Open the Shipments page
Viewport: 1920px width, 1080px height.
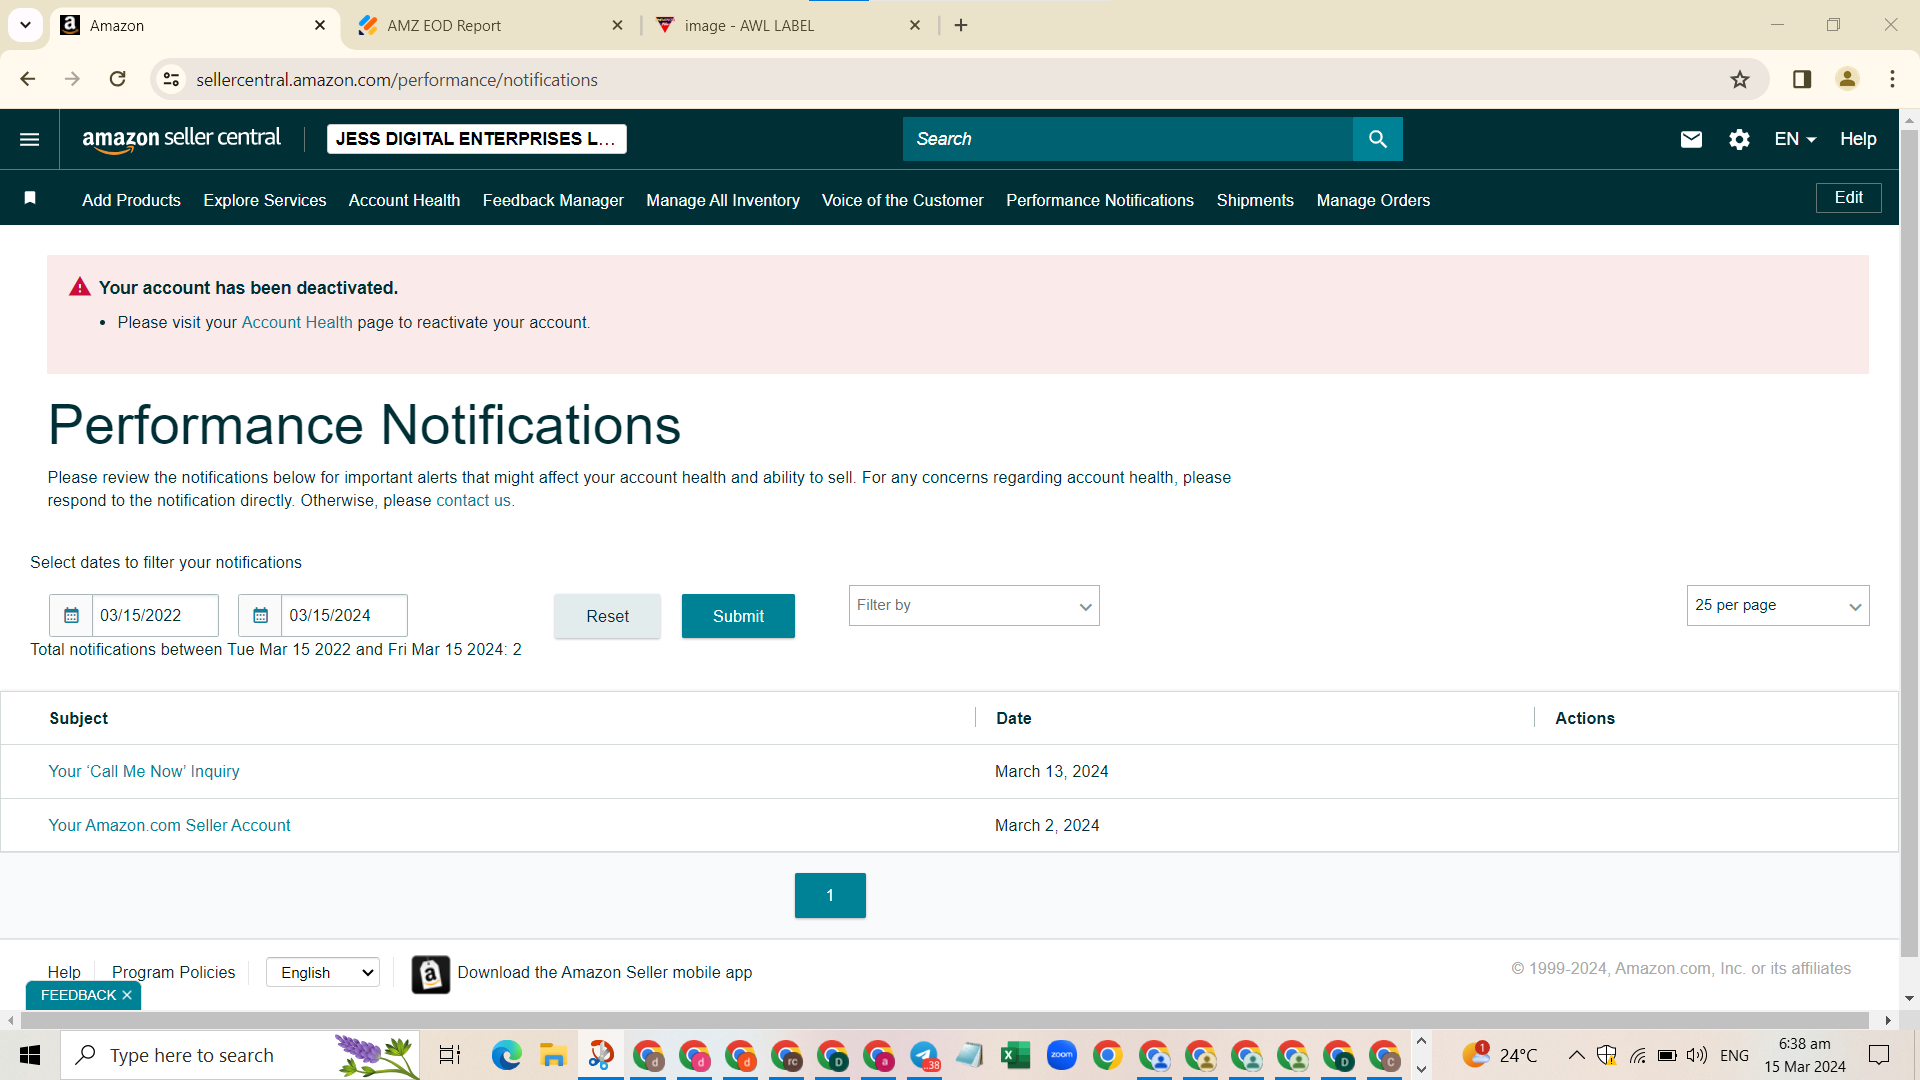(1255, 200)
